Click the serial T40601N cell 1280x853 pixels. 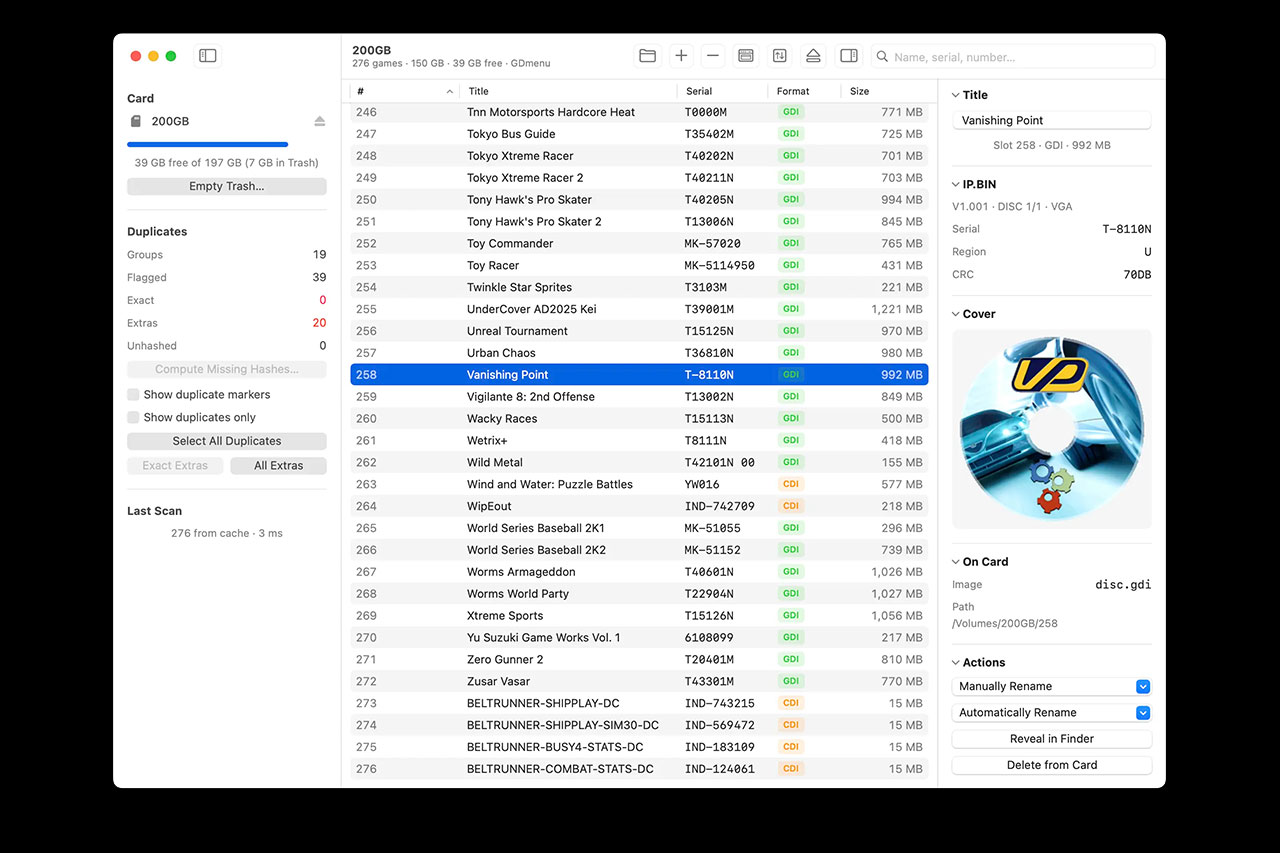click(709, 572)
